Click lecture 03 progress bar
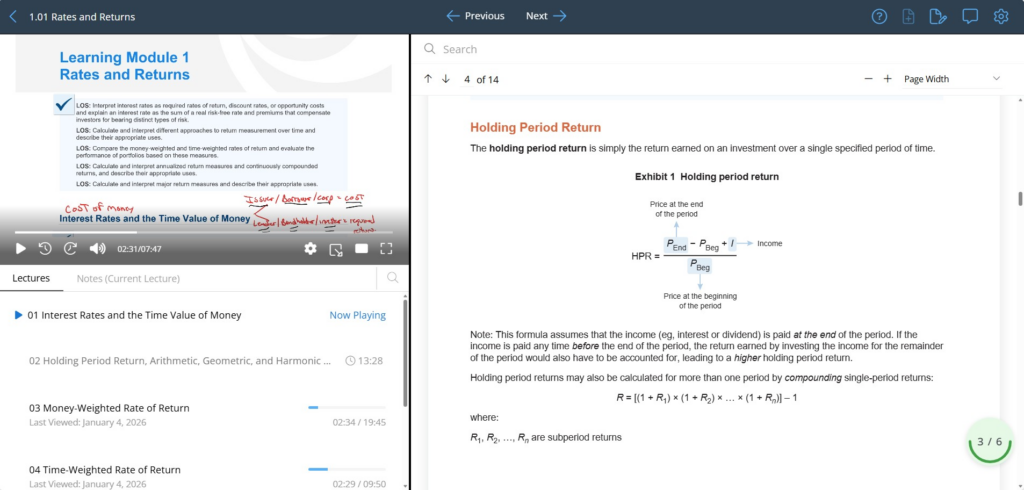This screenshot has width=1024, height=490. click(x=346, y=408)
